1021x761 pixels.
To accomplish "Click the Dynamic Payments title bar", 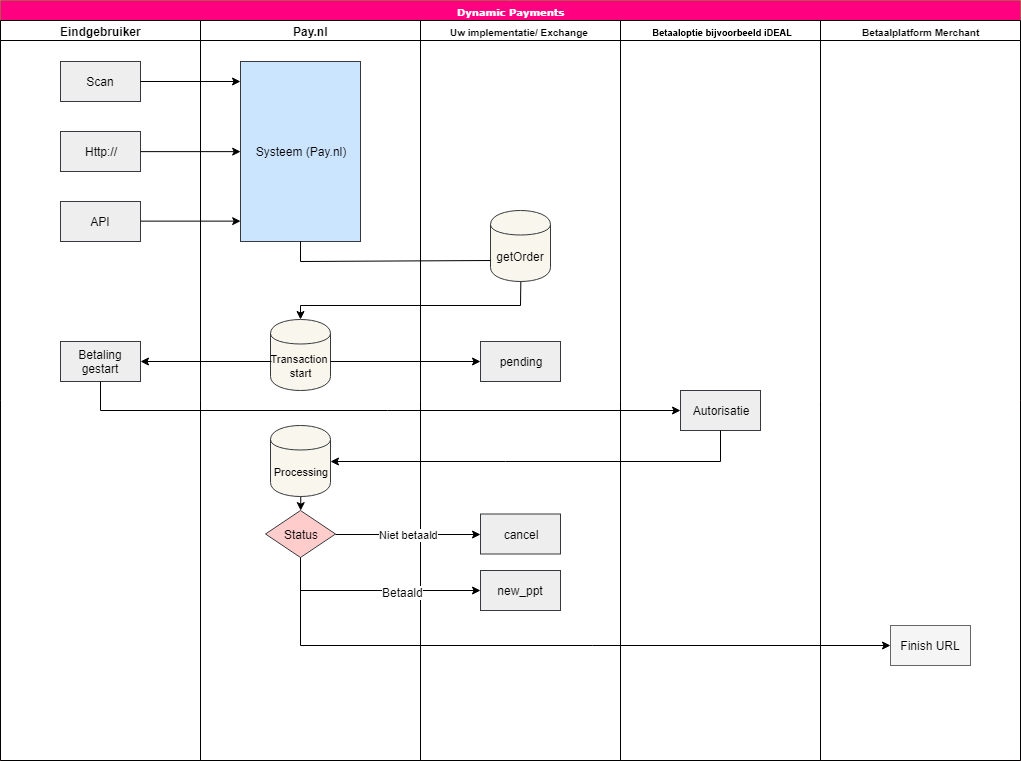I will [x=510, y=12].
